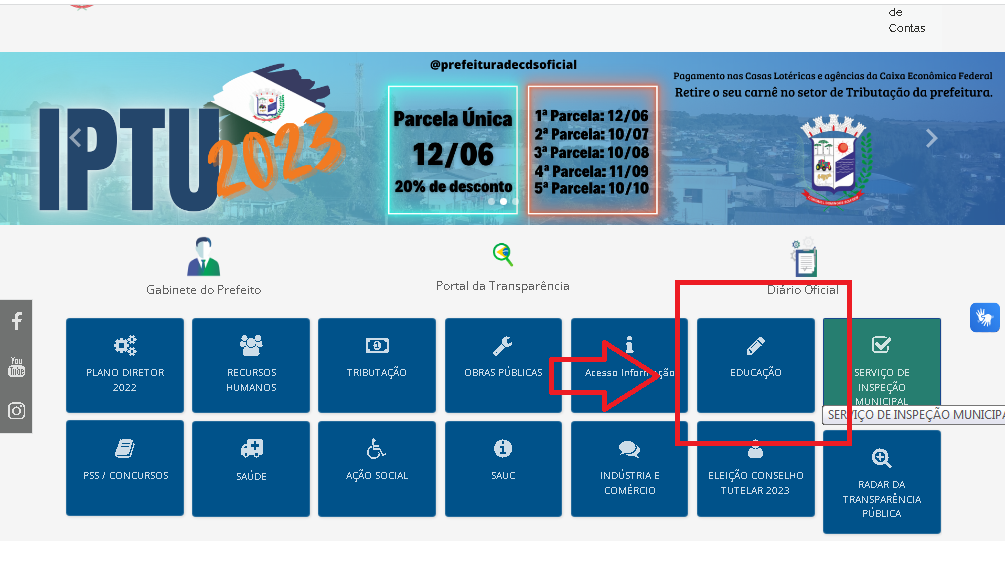Open the Facebook page from the social sidebar
This screenshot has width=1006, height=587.
click(x=16, y=321)
